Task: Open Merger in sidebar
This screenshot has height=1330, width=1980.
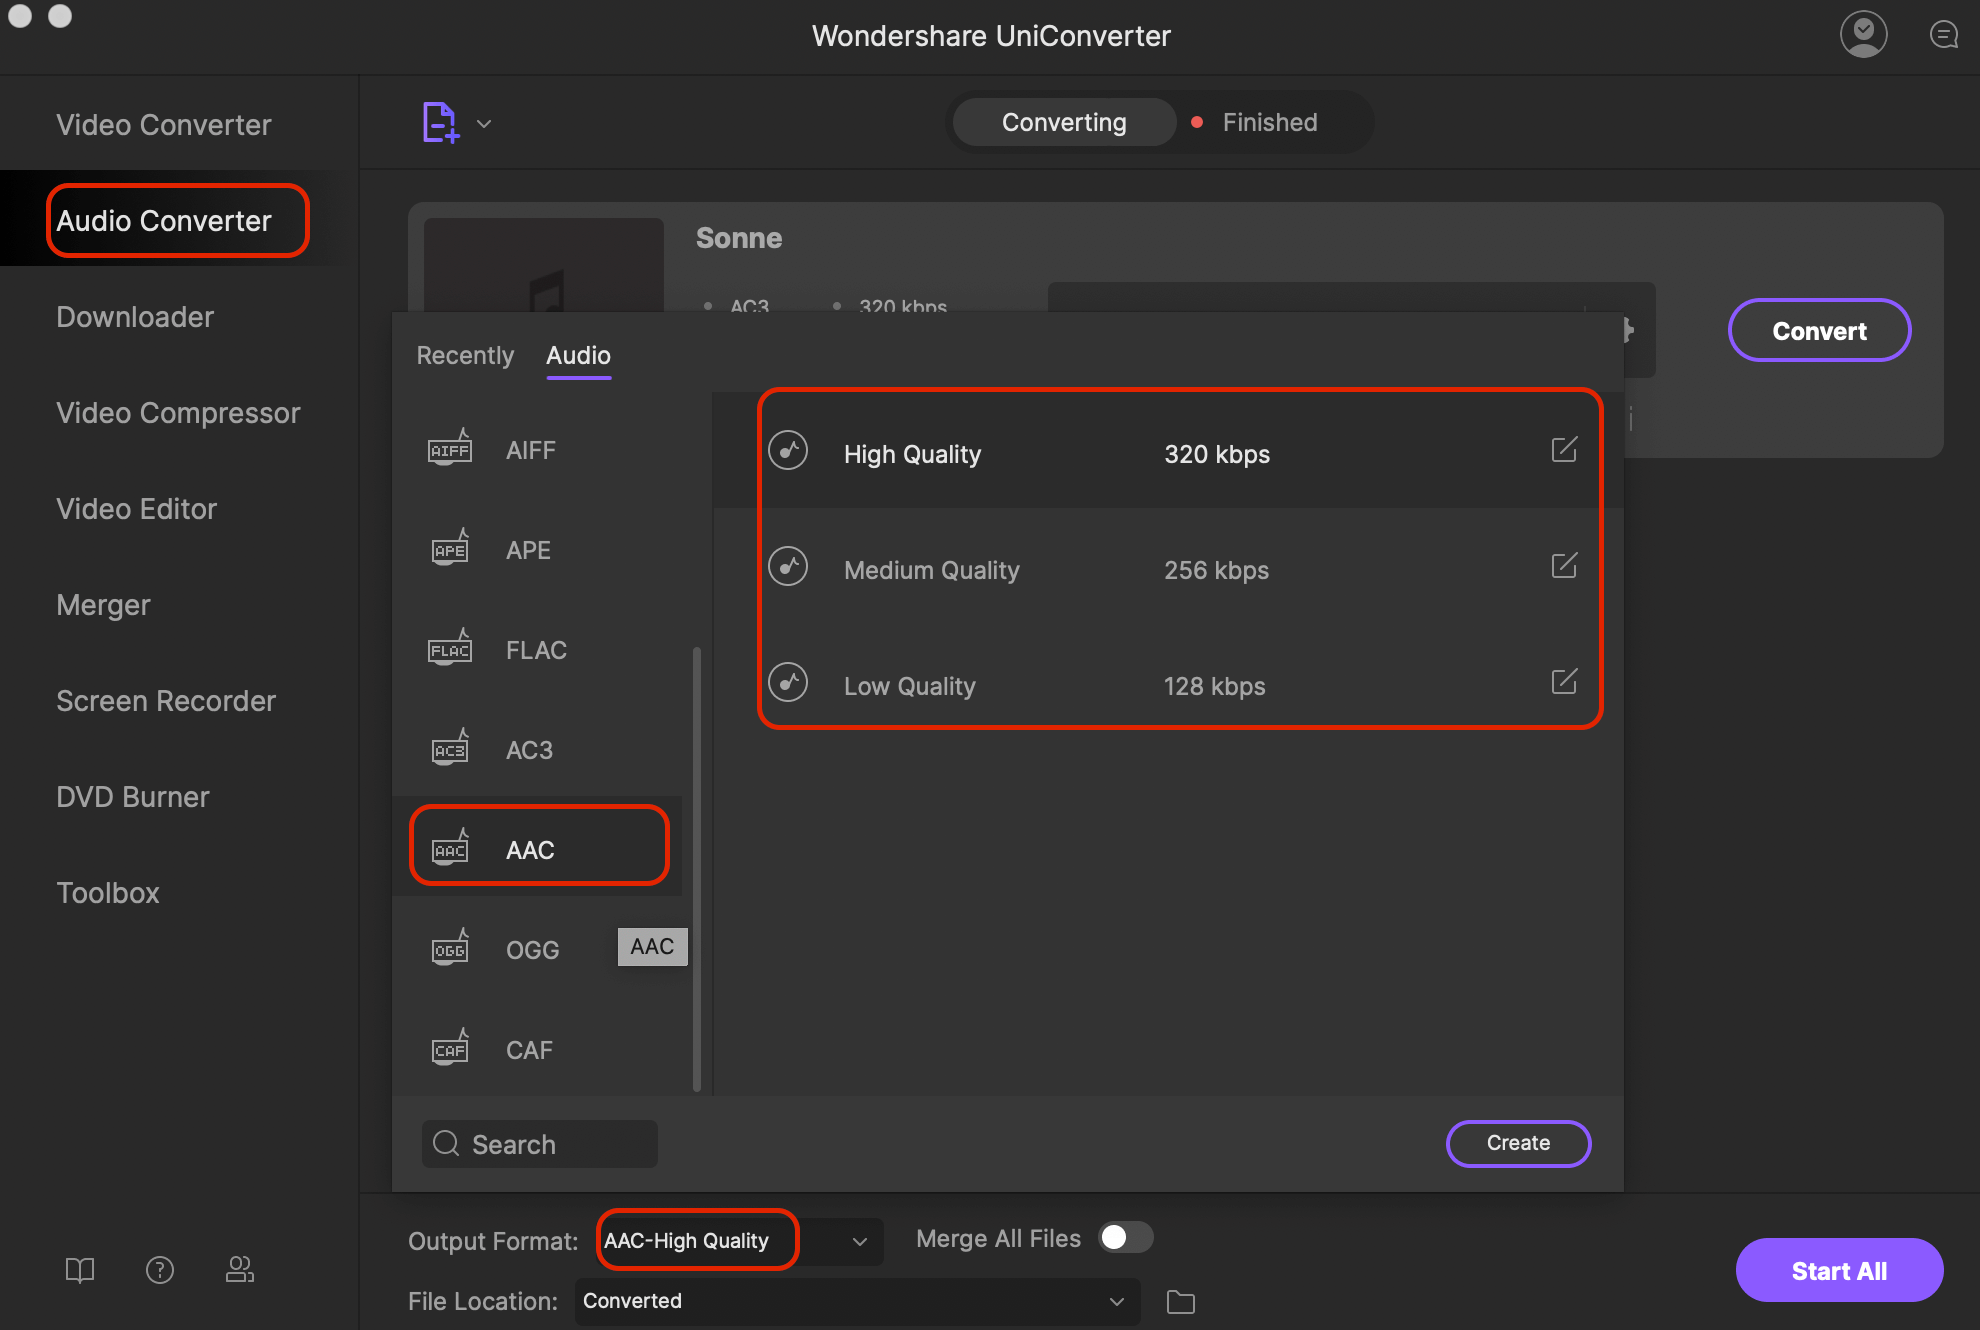Action: [103, 605]
